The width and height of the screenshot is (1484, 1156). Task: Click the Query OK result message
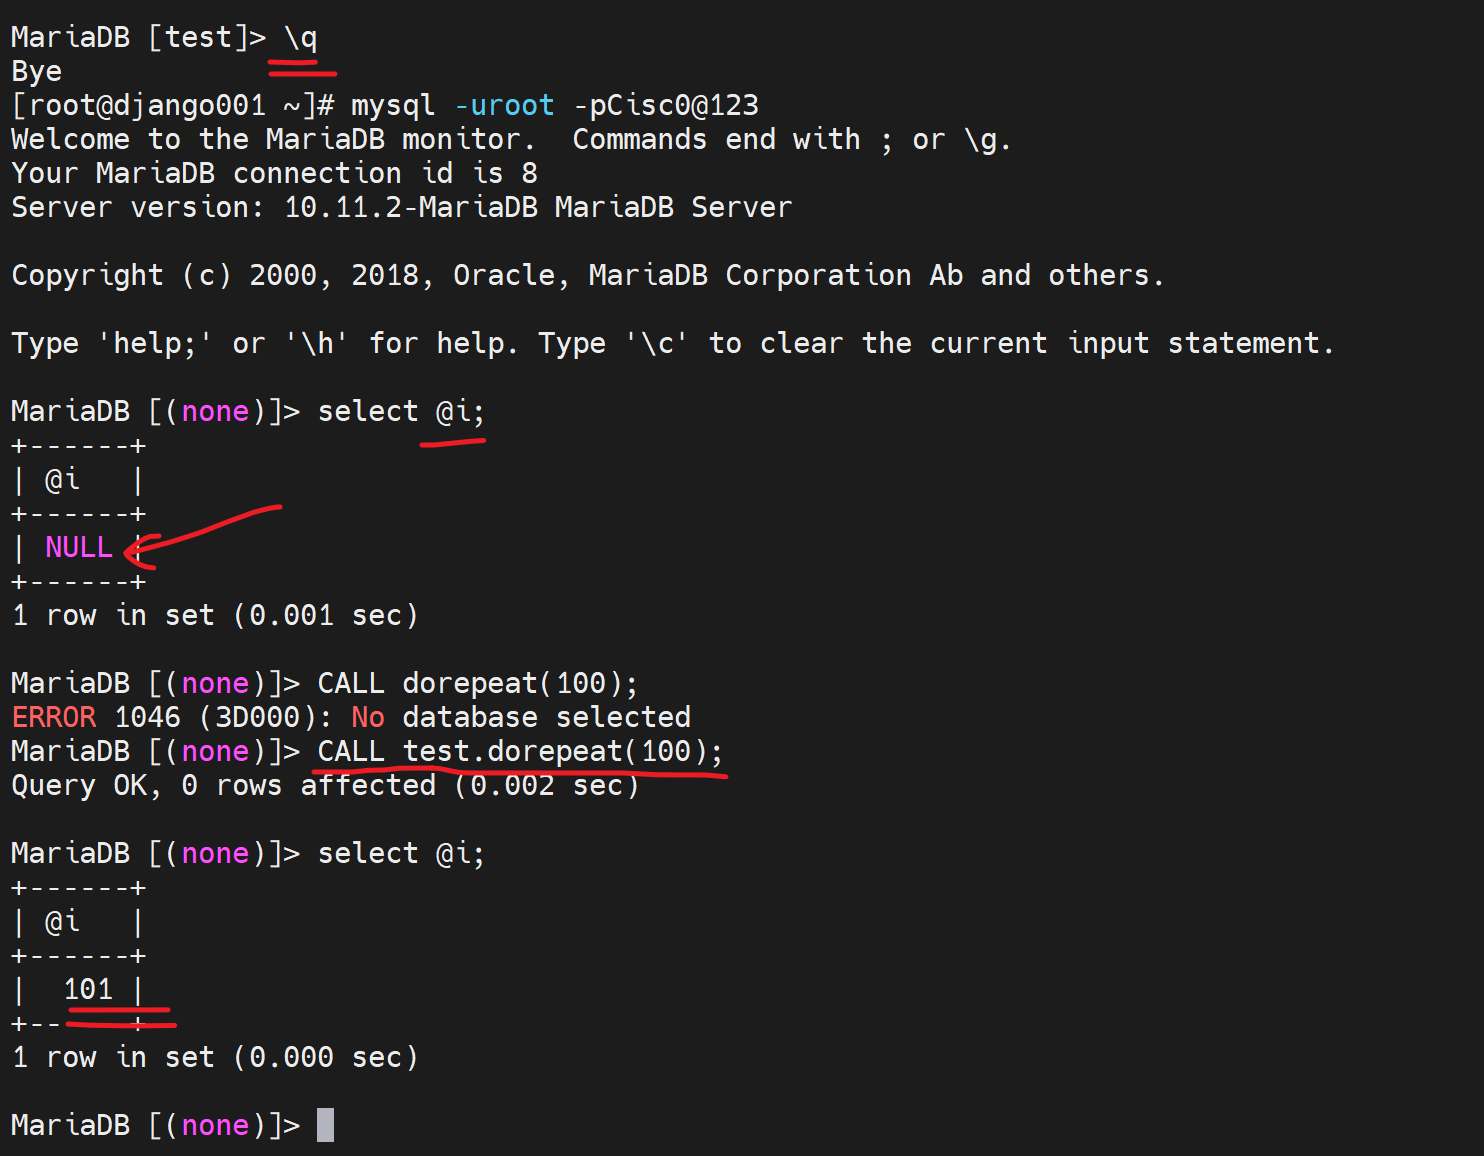(85, 786)
